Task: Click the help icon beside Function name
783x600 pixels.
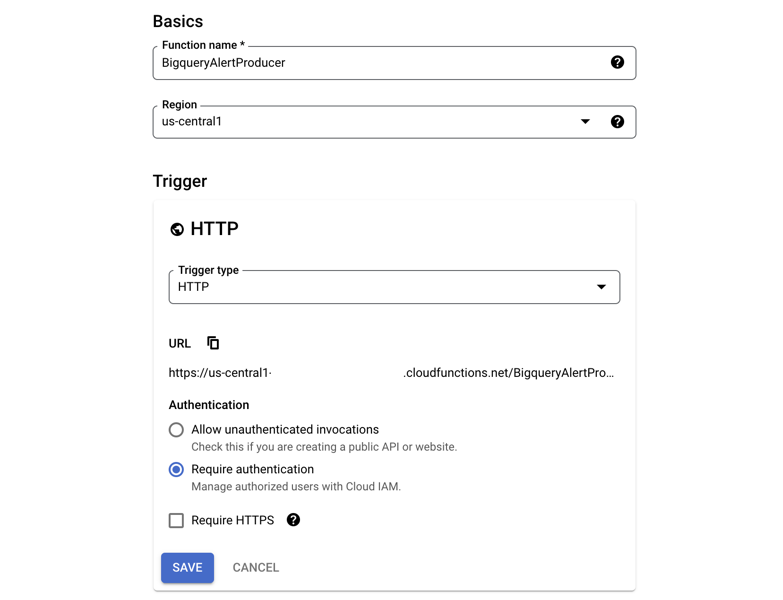Action: (x=617, y=62)
